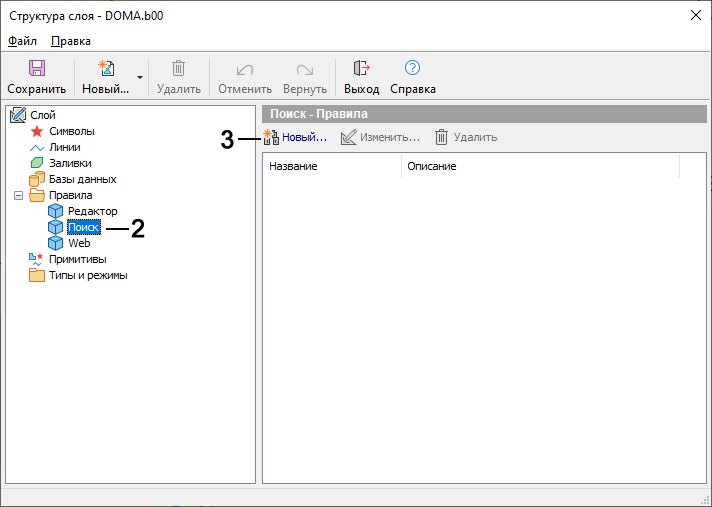
Task: Select the Типы и режимы folder
Action: point(88,275)
